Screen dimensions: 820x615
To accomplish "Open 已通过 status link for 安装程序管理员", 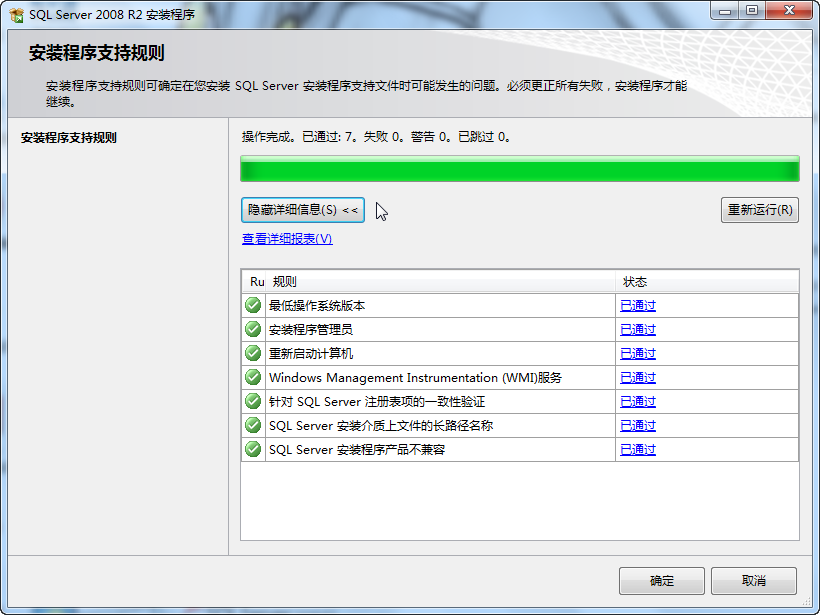I will [x=637, y=329].
